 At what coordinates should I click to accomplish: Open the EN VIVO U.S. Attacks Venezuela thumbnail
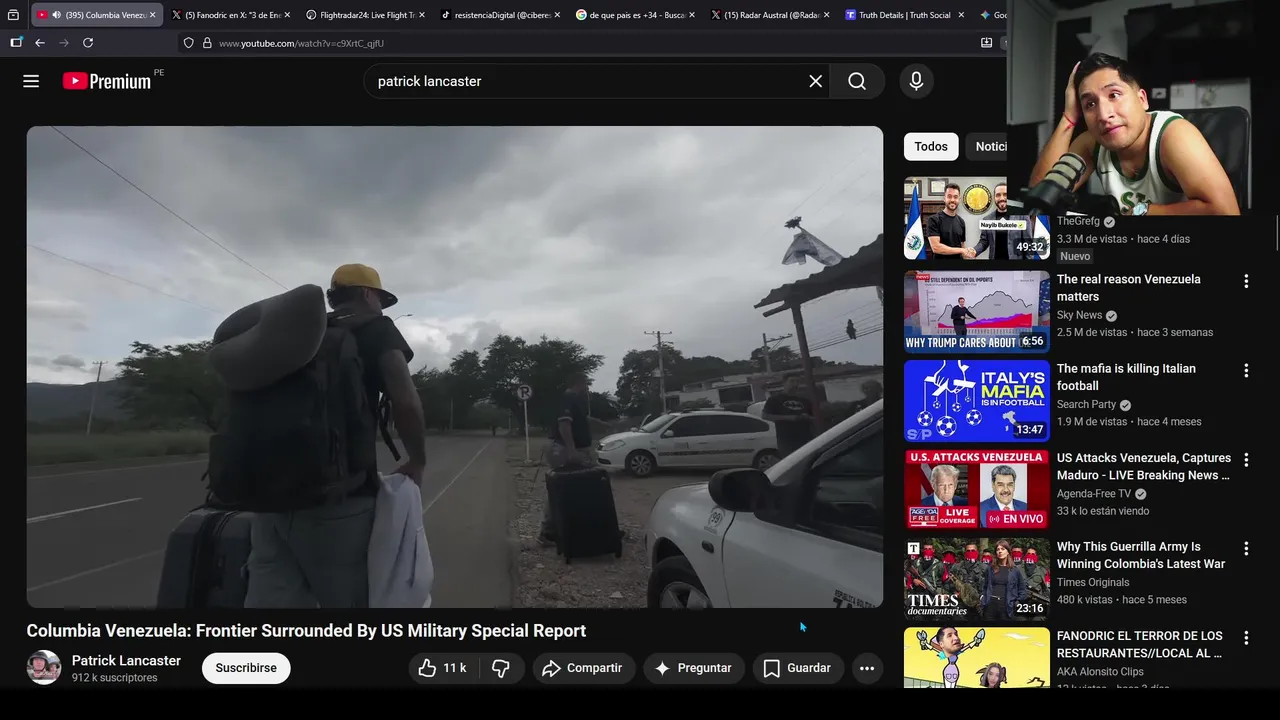pyautogui.click(x=977, y=489)
